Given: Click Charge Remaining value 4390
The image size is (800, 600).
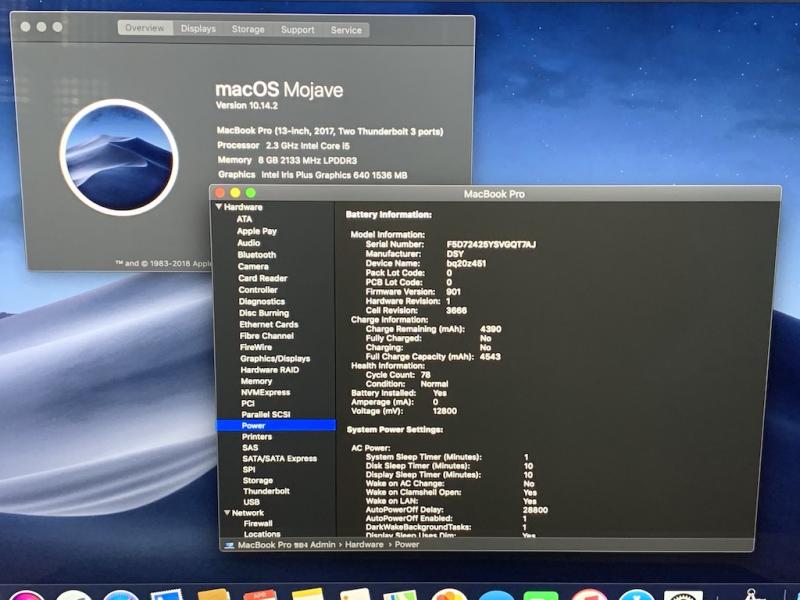Looking at the screenshot, I should pos(490,329).
